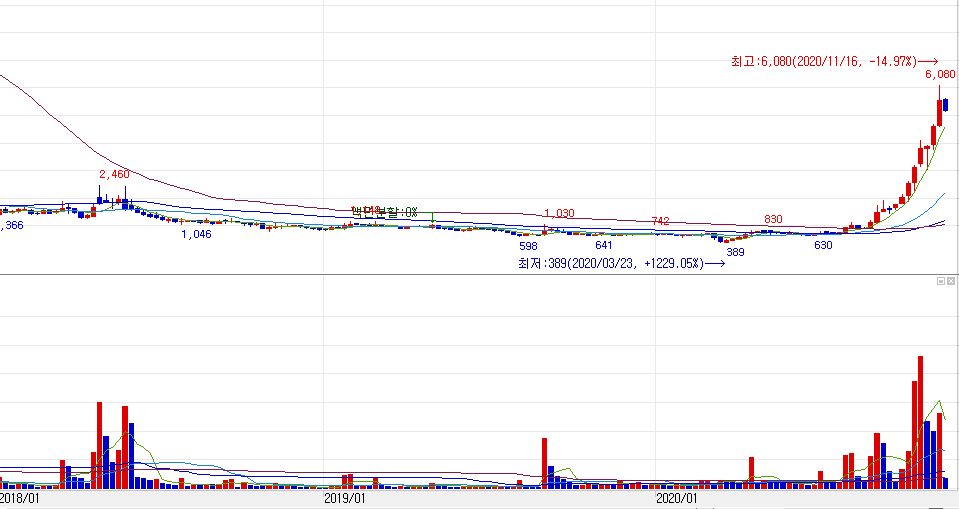Viewport: 959px width, 509px height.
Task: Click the 2020/01 date axis label
Action: point(677,498)
